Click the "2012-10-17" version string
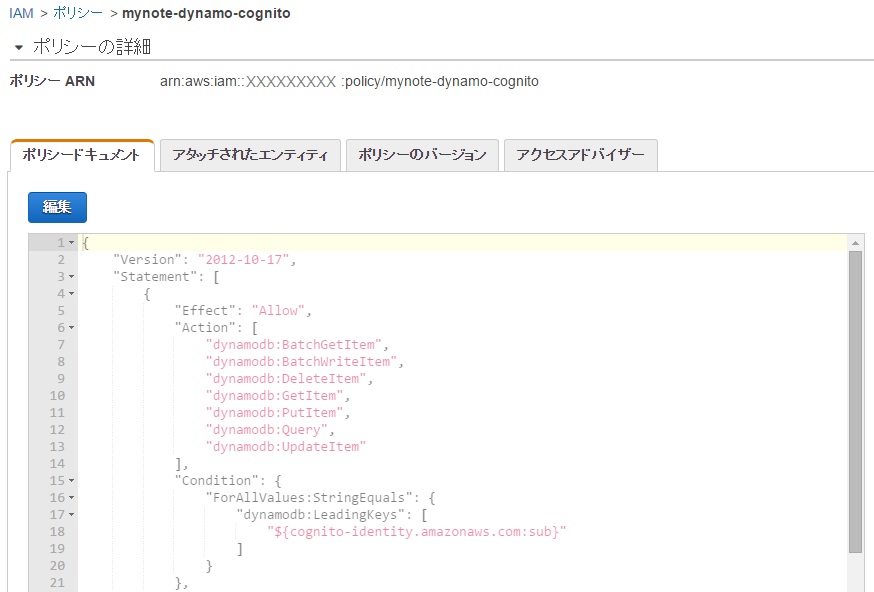874x592 pixels. point(244,260)
